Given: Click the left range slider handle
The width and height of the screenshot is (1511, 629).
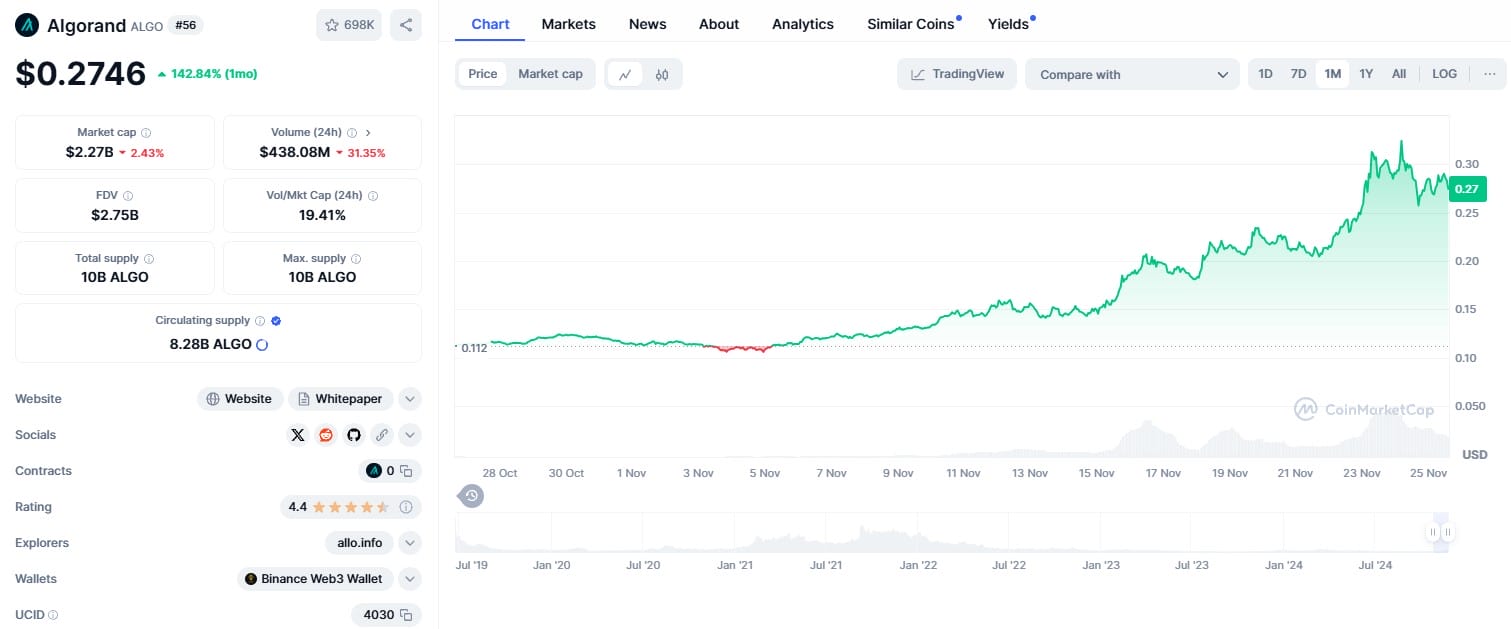Looking at the screenshot, I should 1433,532.
